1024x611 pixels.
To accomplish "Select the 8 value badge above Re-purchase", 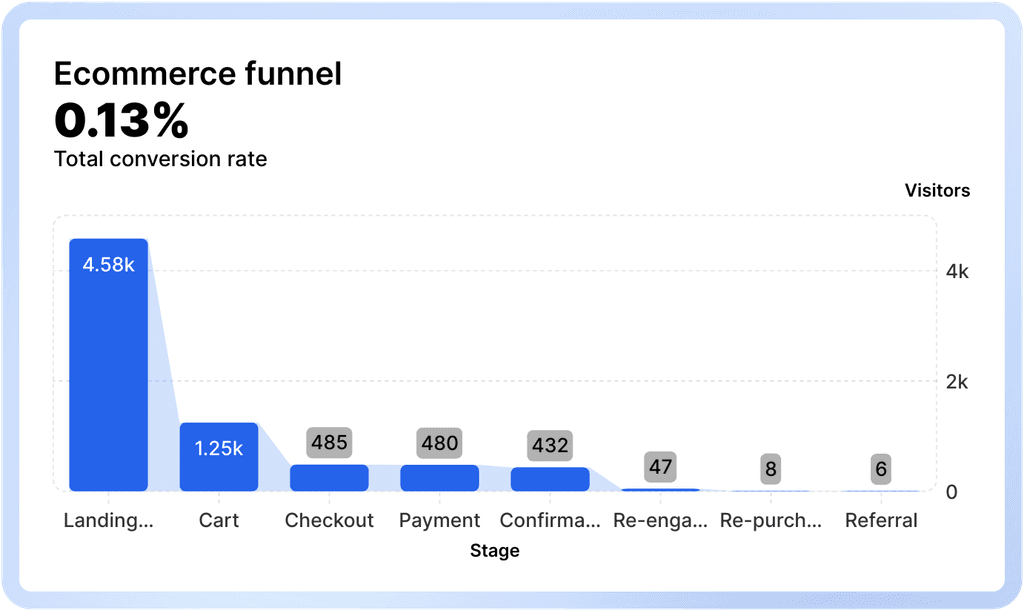I will [770, 469].
